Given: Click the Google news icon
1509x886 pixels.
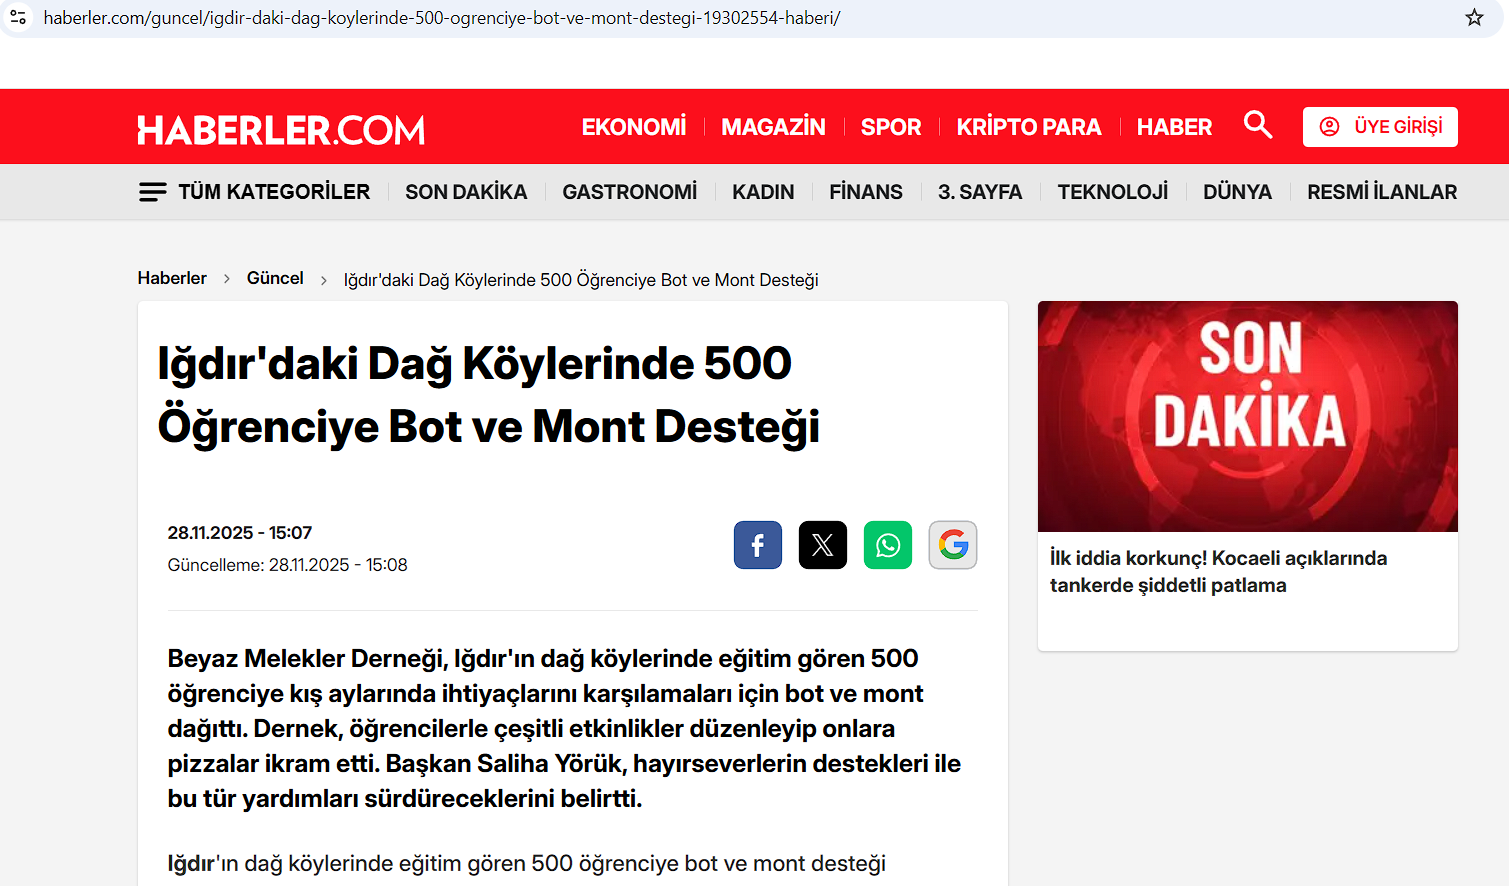Looking at the screenshot, I should point(952,545).
